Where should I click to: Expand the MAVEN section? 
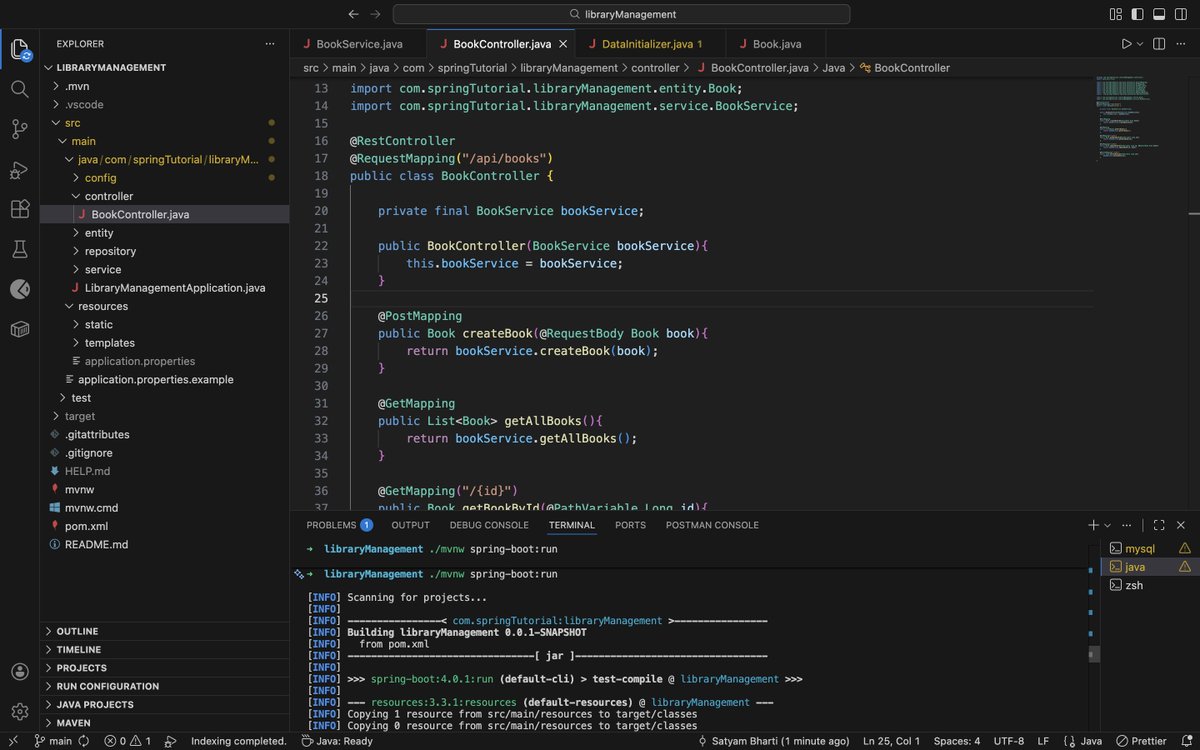[x=164, y=723]
